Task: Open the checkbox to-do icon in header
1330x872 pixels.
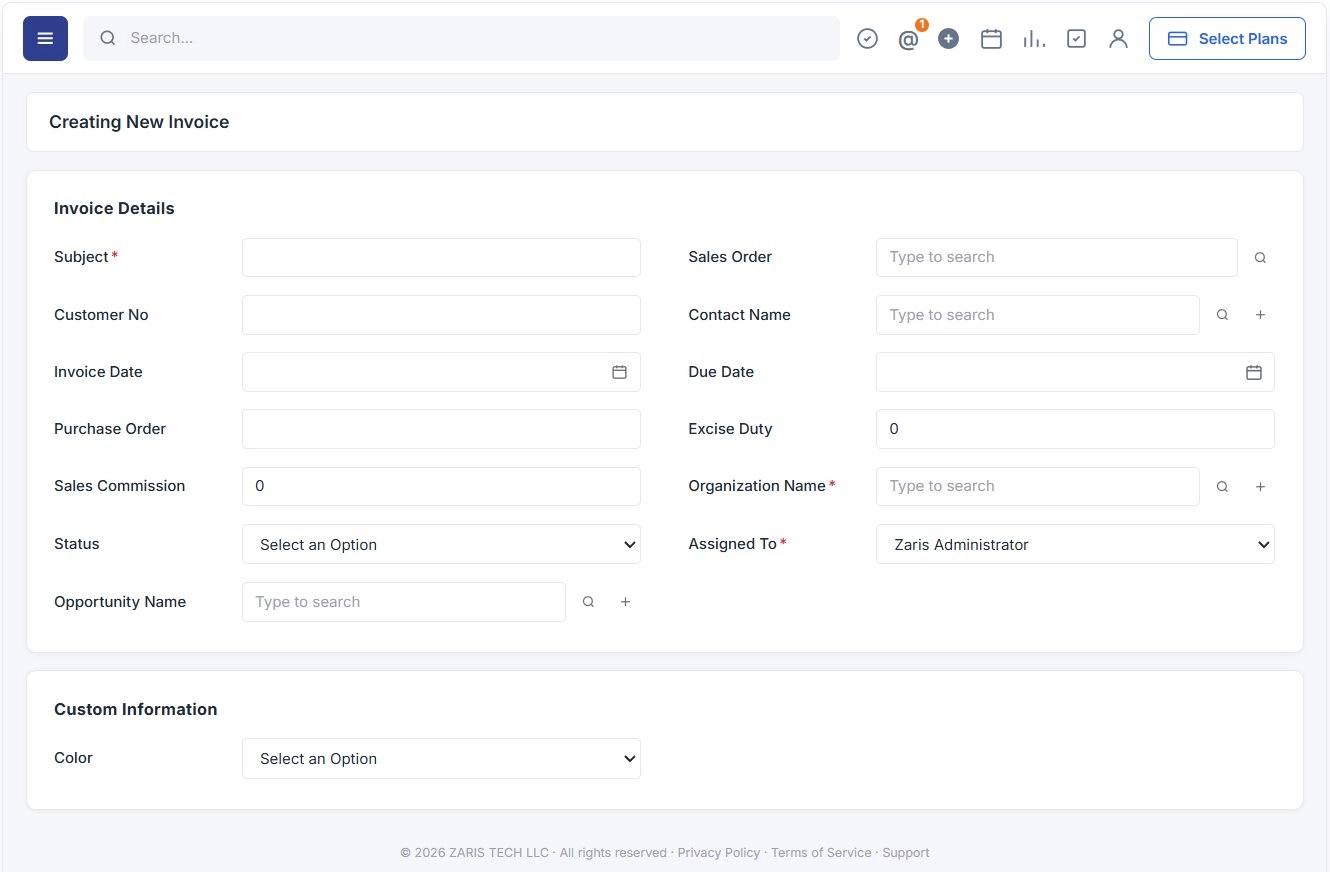Action: pos(1076,39)
